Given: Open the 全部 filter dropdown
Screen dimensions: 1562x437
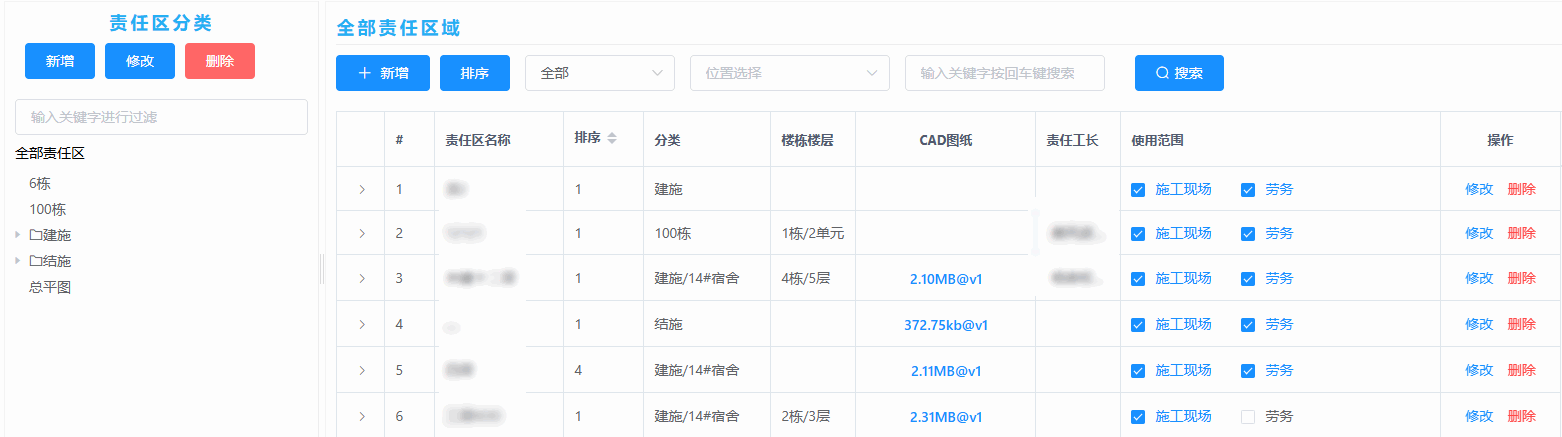Looking at the screenshot, I should click(599, 73).
